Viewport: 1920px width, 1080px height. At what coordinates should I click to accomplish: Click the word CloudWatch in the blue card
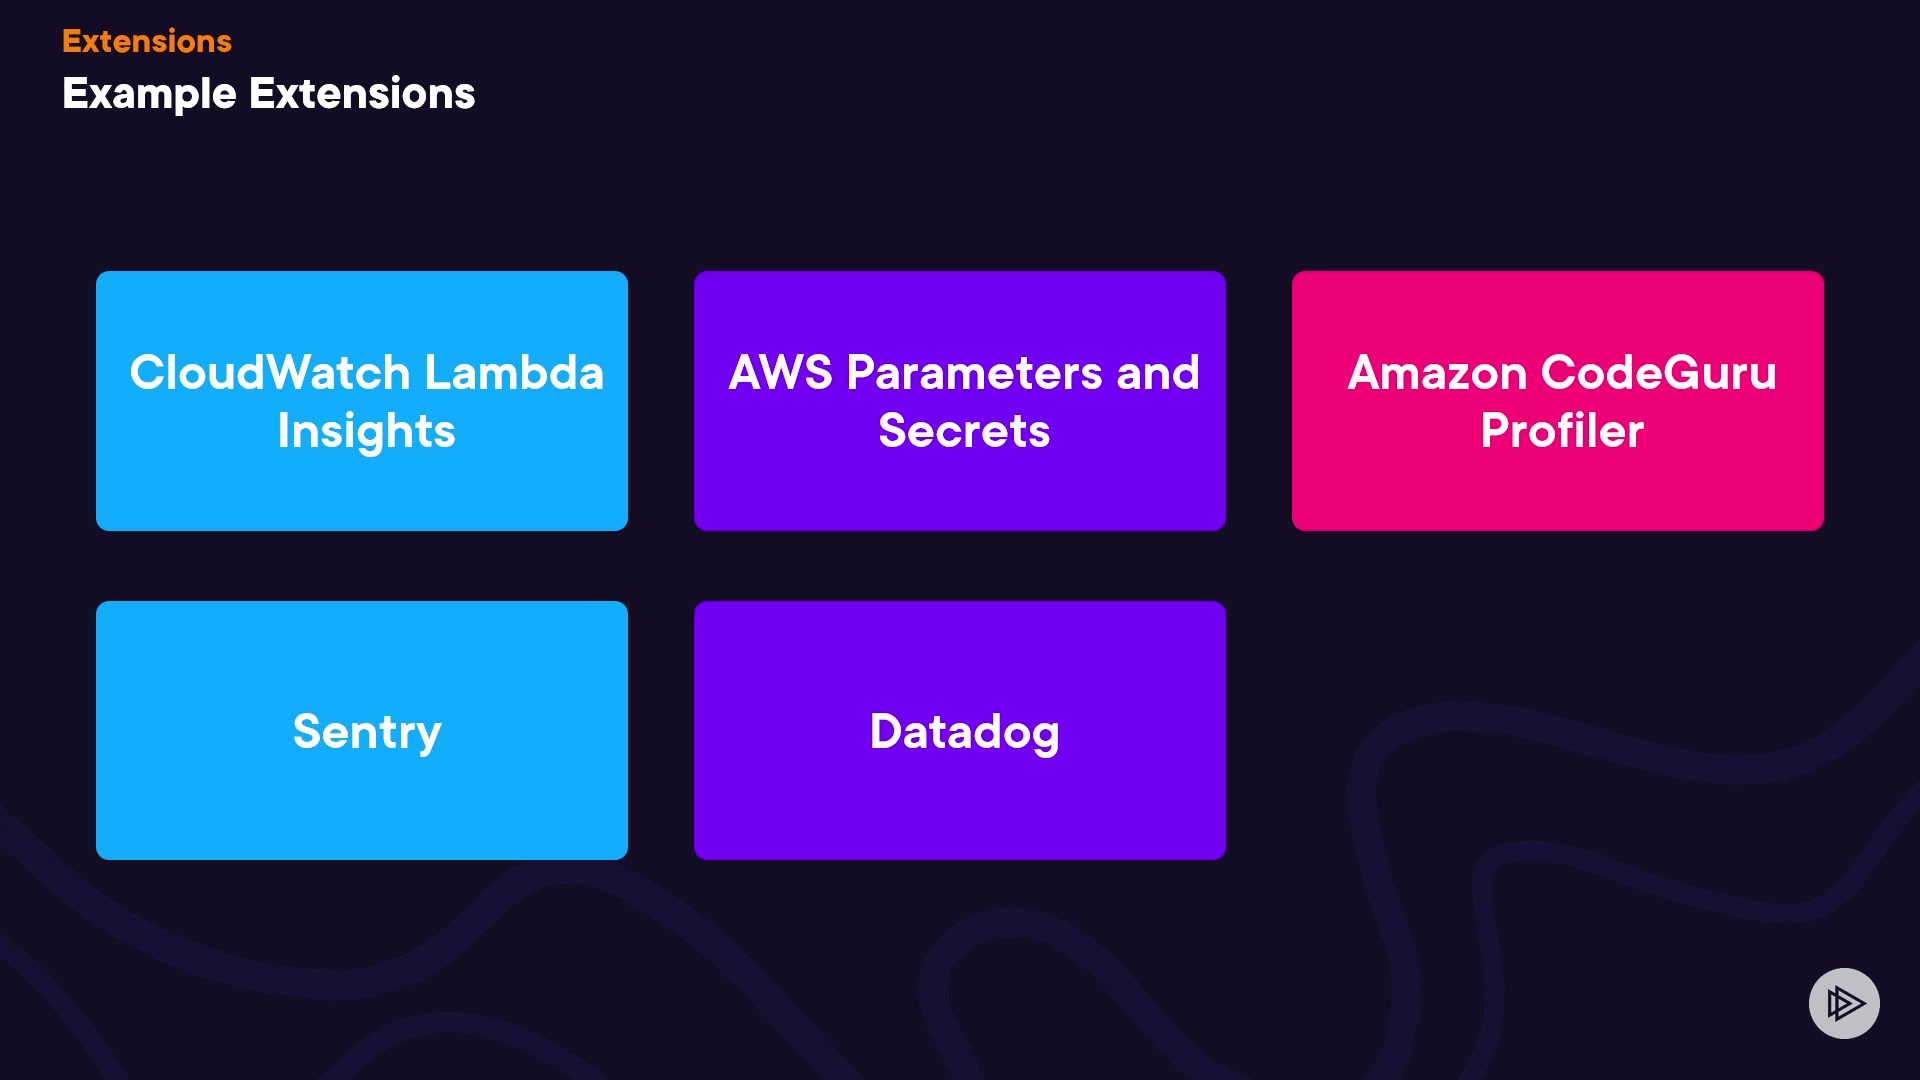pyautogui.click(x=270, y=373)
